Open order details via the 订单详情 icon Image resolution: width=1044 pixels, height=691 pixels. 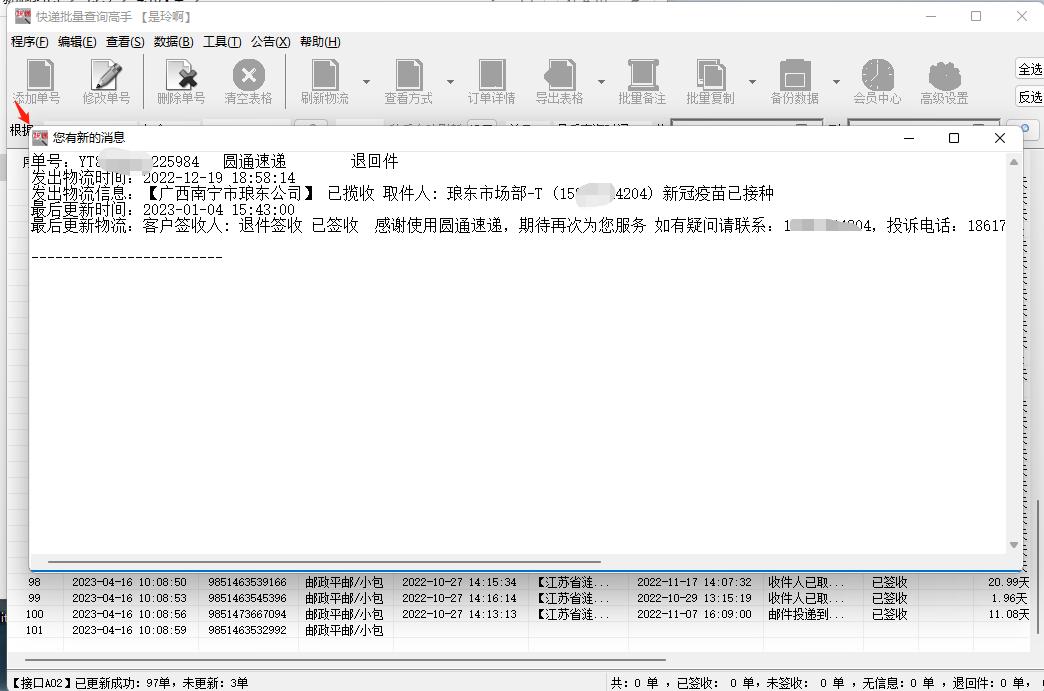490,75
